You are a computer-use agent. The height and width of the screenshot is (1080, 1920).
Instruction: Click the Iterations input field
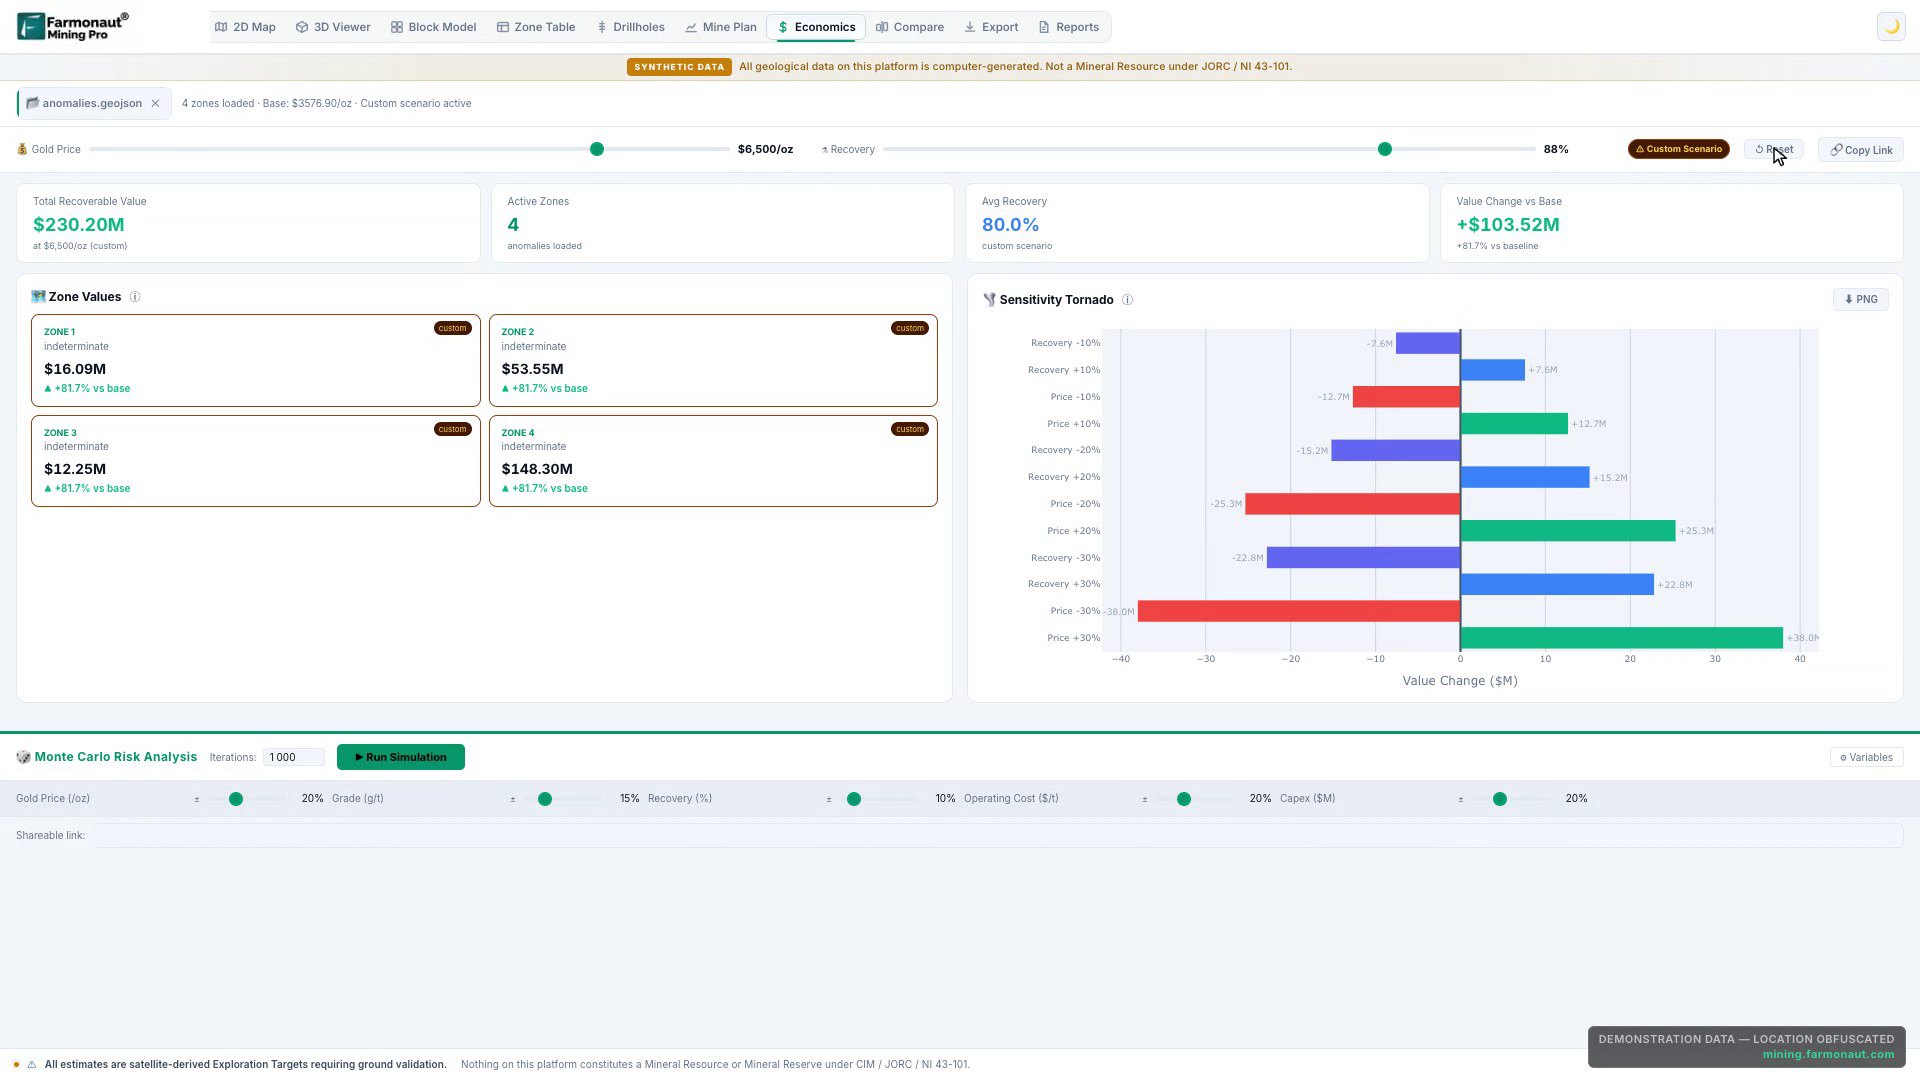[x=294, y=757]
